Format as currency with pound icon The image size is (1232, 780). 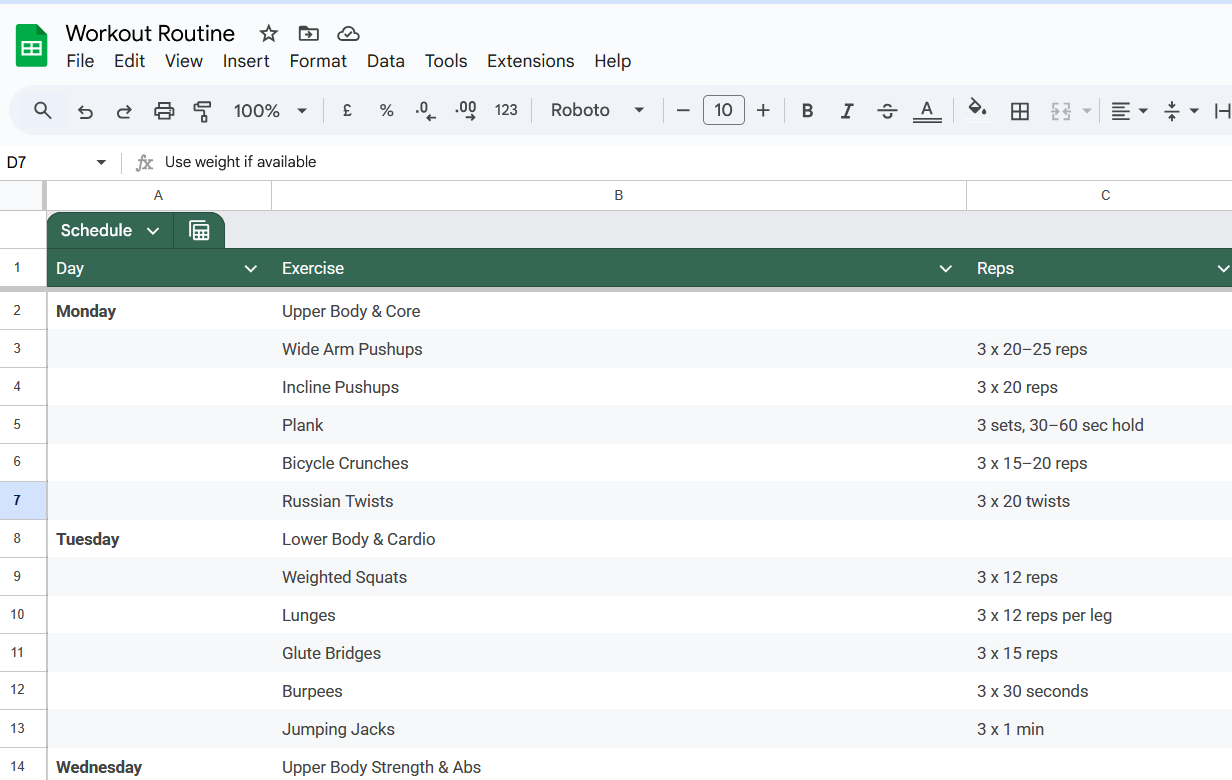point(347,111)
